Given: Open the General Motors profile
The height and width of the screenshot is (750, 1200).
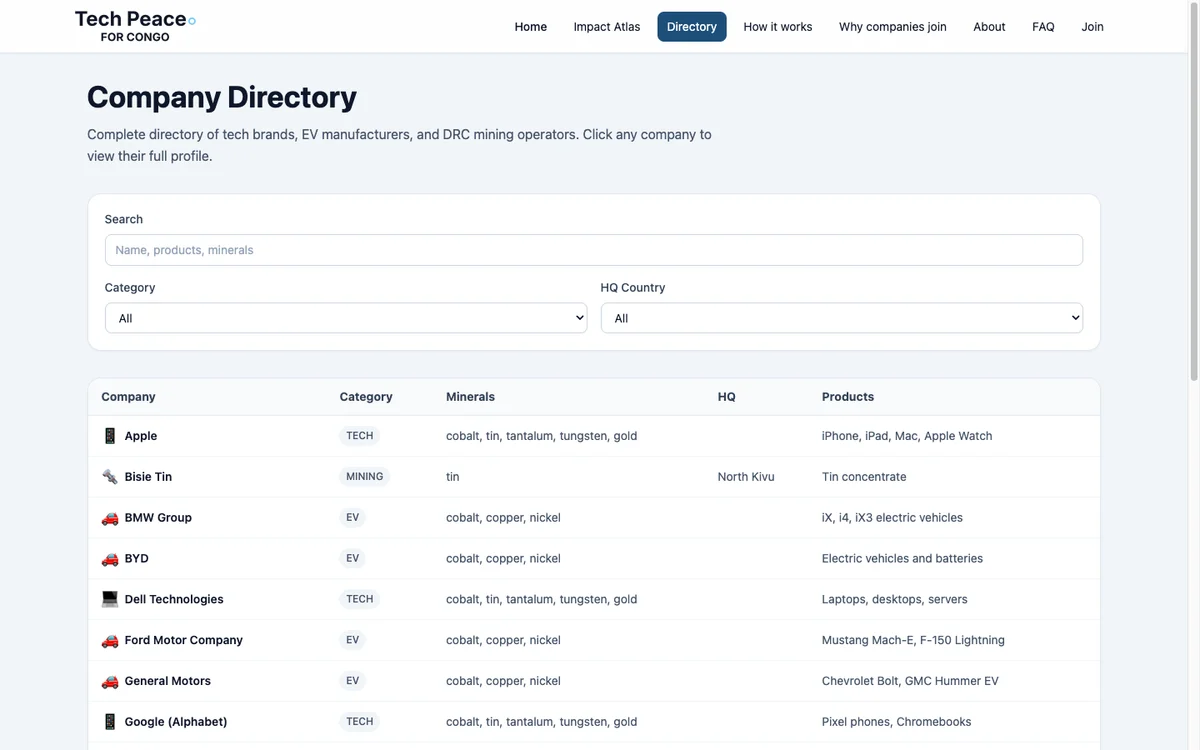Looking at the screenshot, I should (x=168, y=681).
